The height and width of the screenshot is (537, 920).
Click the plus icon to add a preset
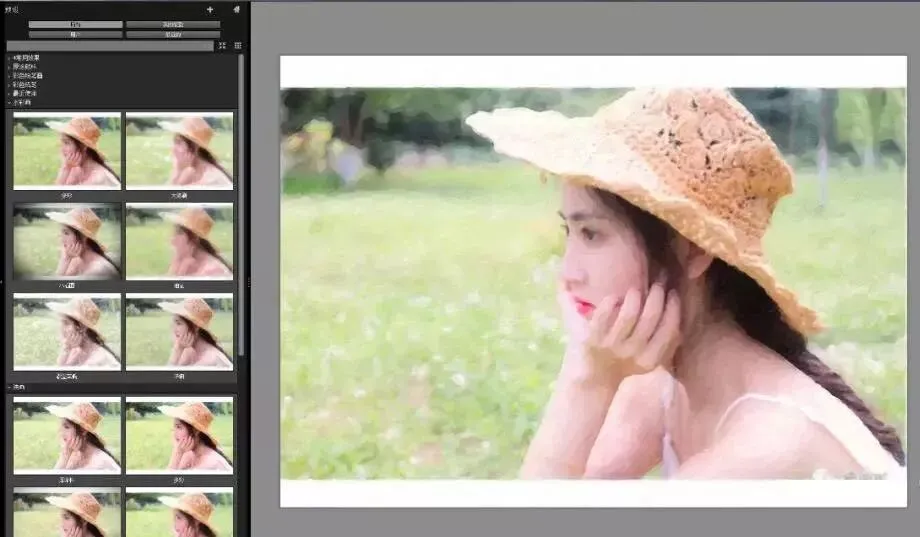209,9
